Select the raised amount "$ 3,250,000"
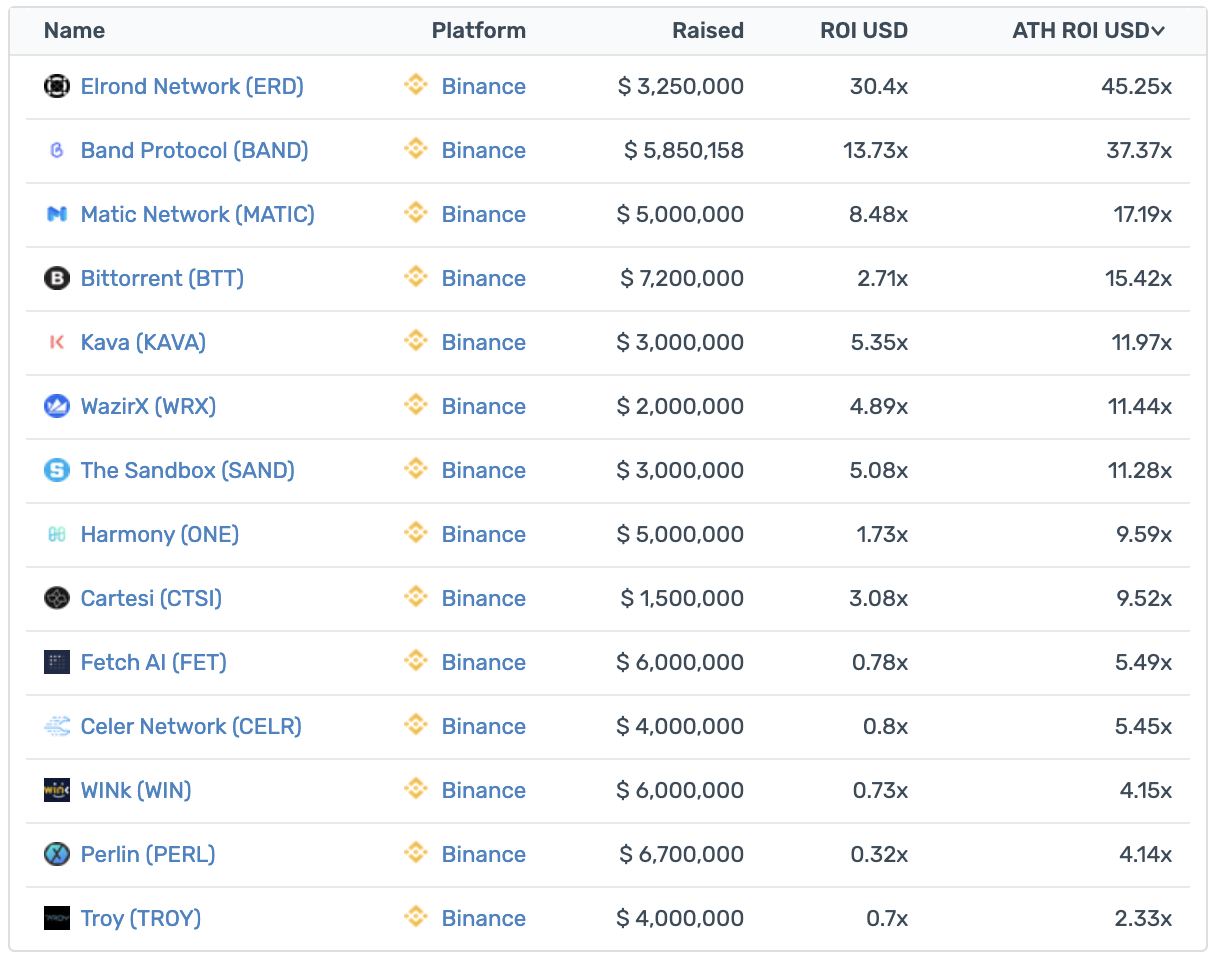Viewport: 1218px width, 962px height. click(681, 86)
